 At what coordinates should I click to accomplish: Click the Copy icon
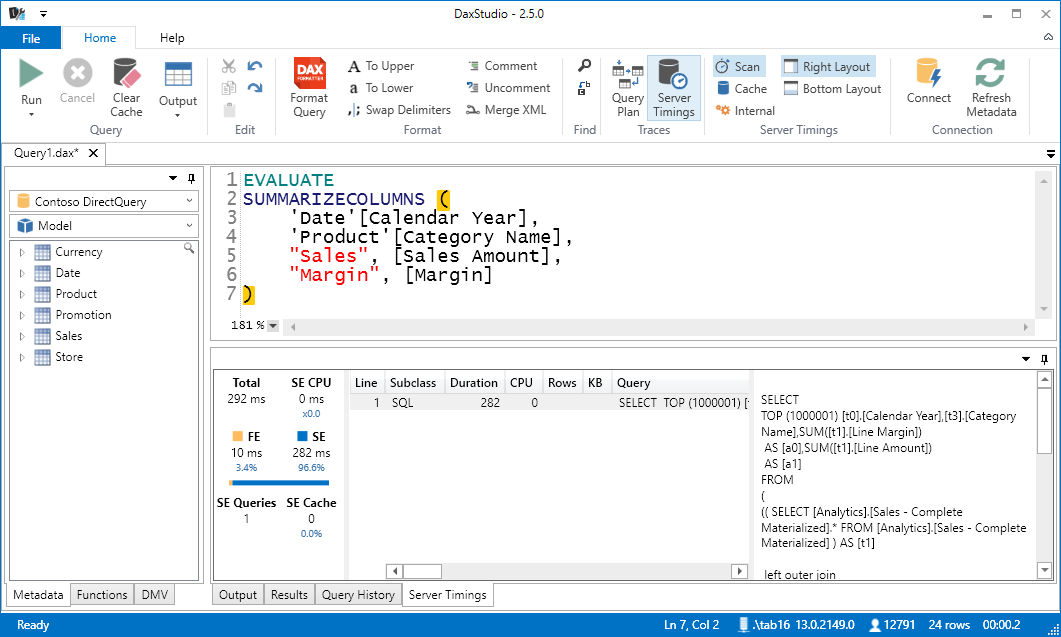click(x=229, y=88)
